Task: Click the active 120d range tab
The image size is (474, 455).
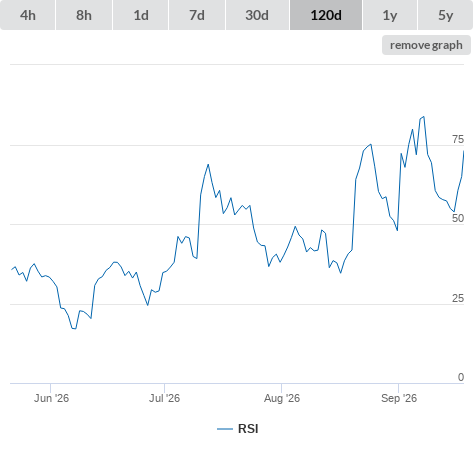Action: coord(326,15)
